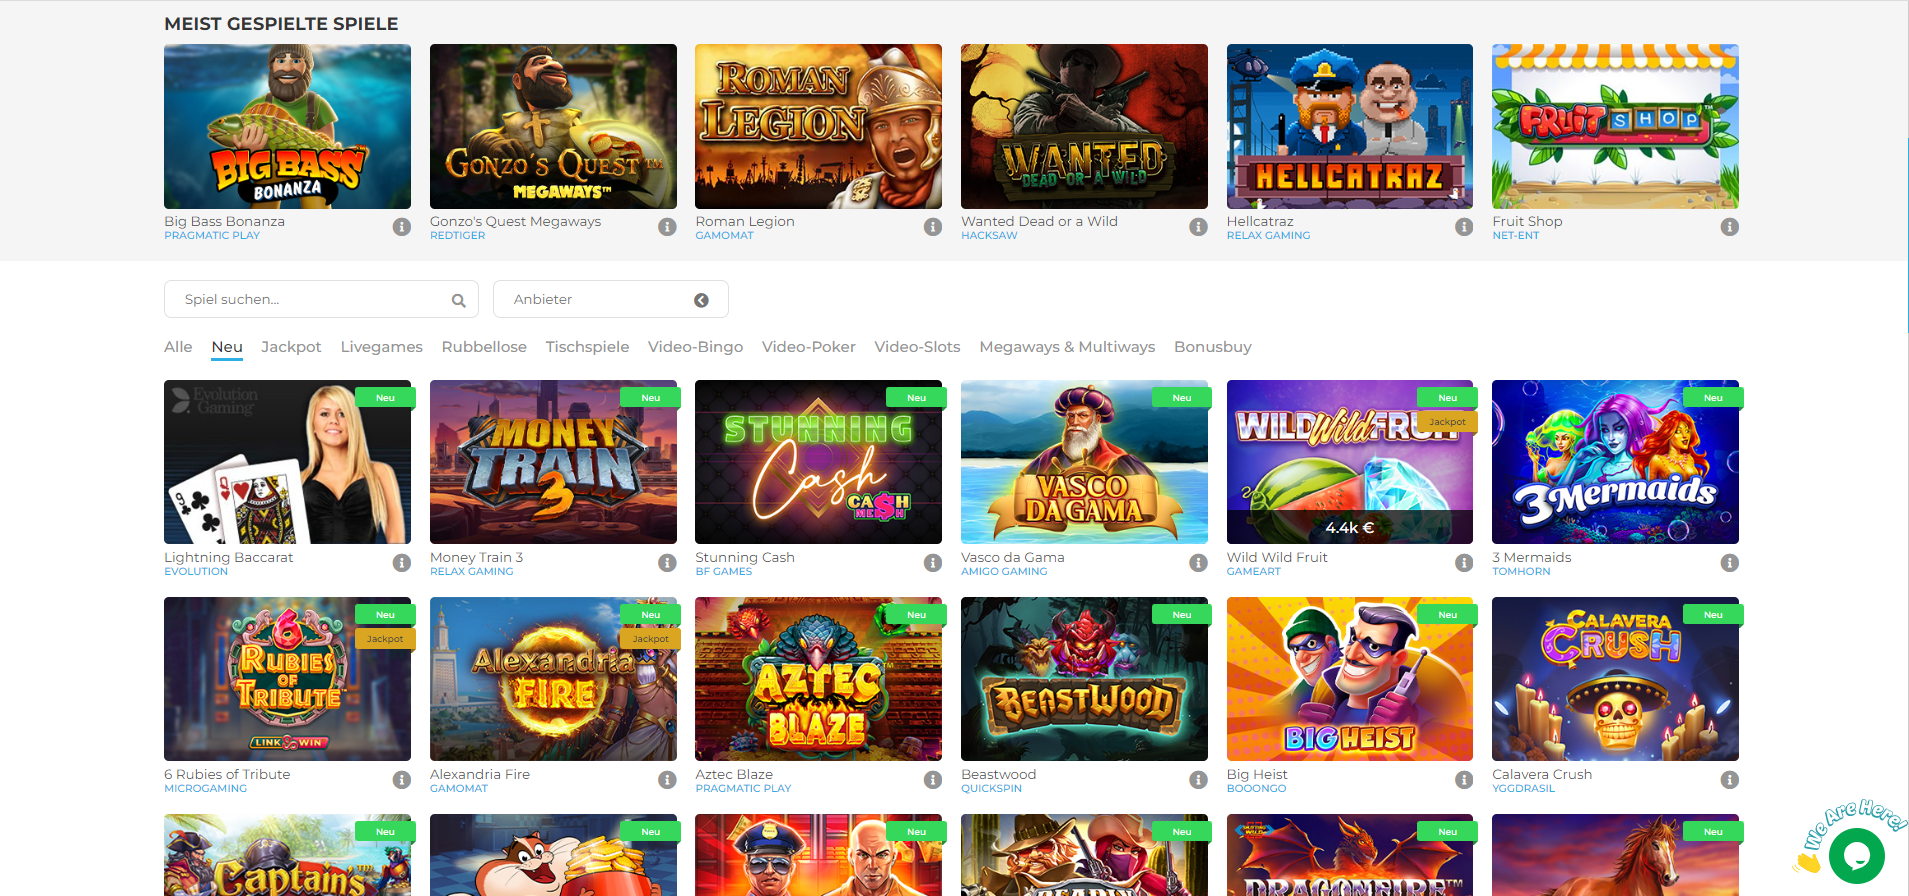Select the Bonusbuy tab
The width and height of the screenshot is (1909, 896).
pos(1213,347)
